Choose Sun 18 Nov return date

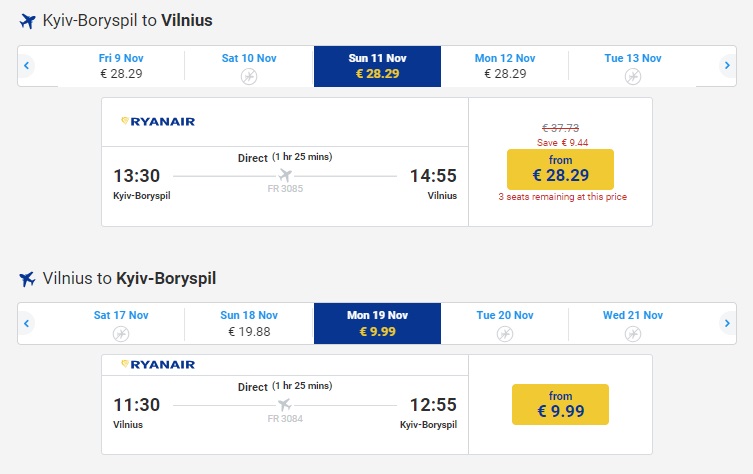pyautogui.click(x=249, y=323)
